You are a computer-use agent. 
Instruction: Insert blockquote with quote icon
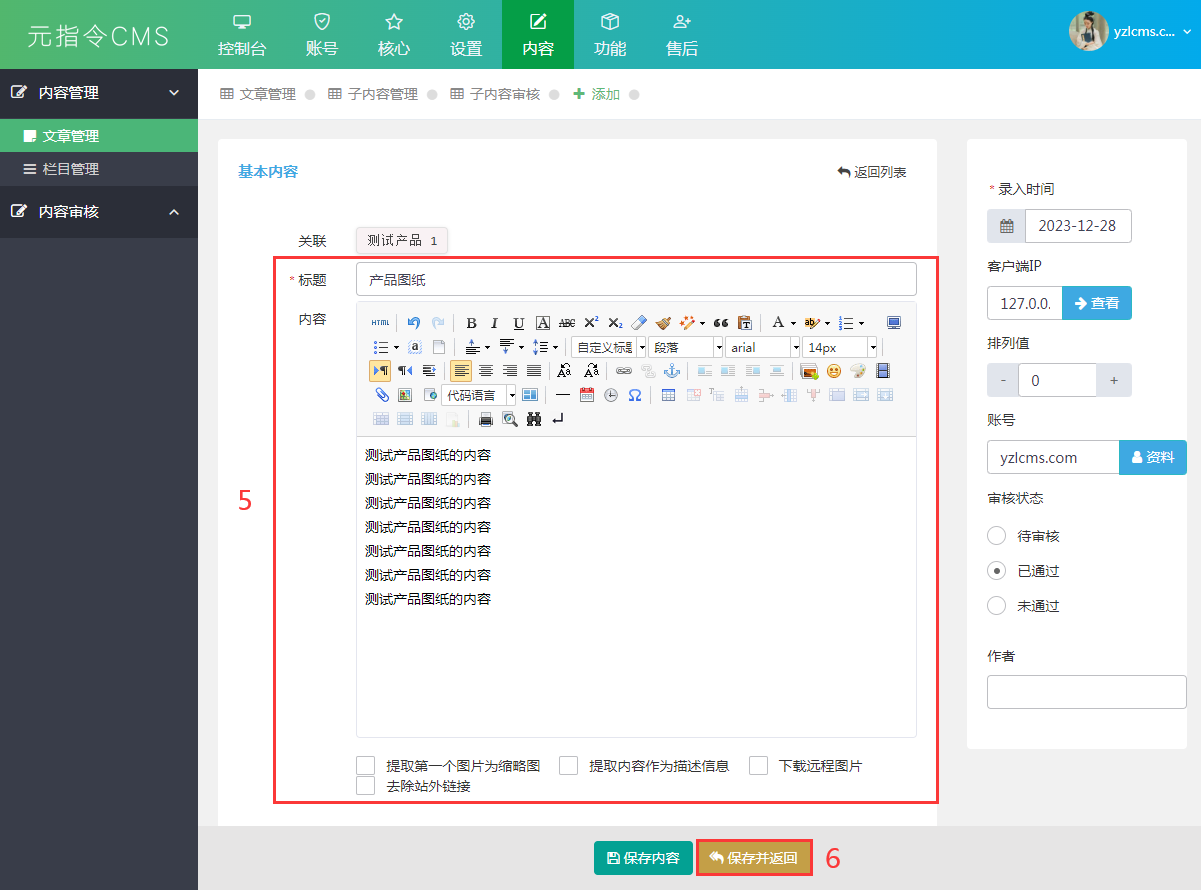720,323
